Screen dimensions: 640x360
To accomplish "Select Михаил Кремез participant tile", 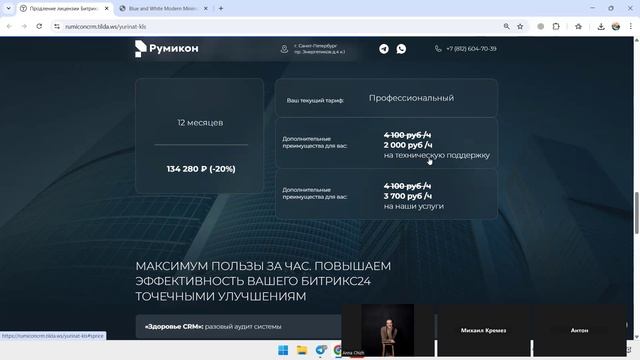I will pos(483,330).
